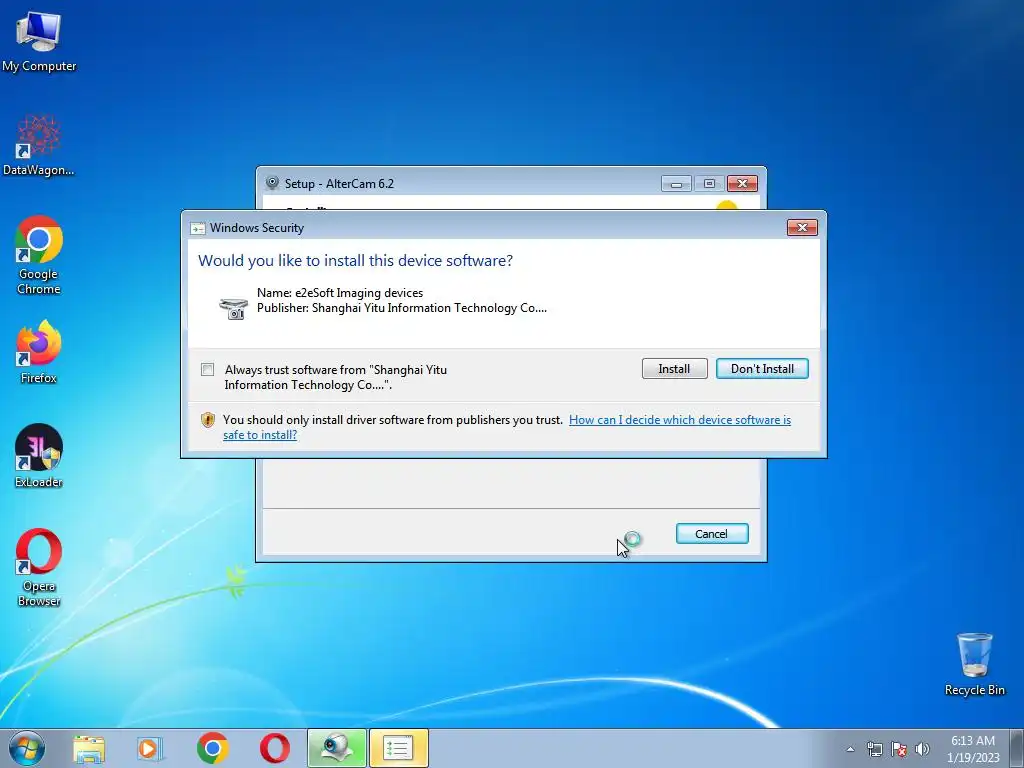Close the AlterCam Setup window
1024x768 pixels.
(742, 184)
